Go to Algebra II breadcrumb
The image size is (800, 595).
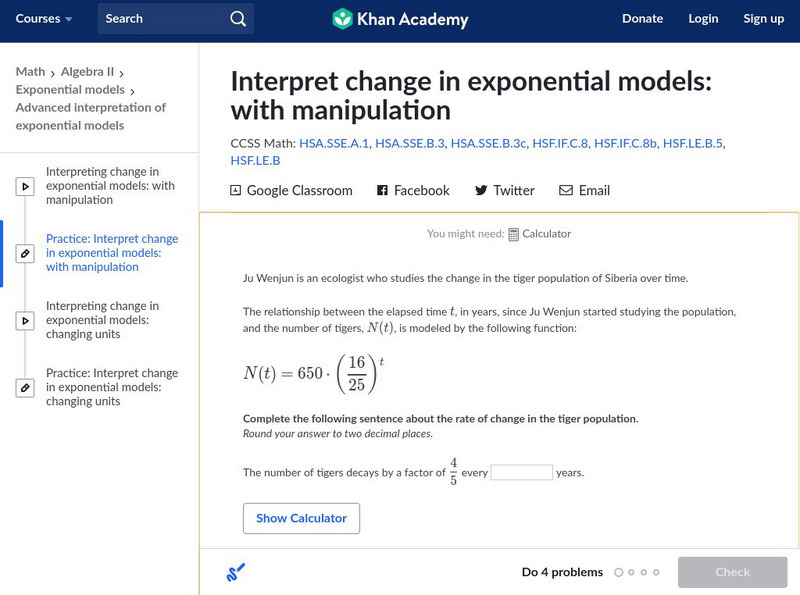coord(88,72)
